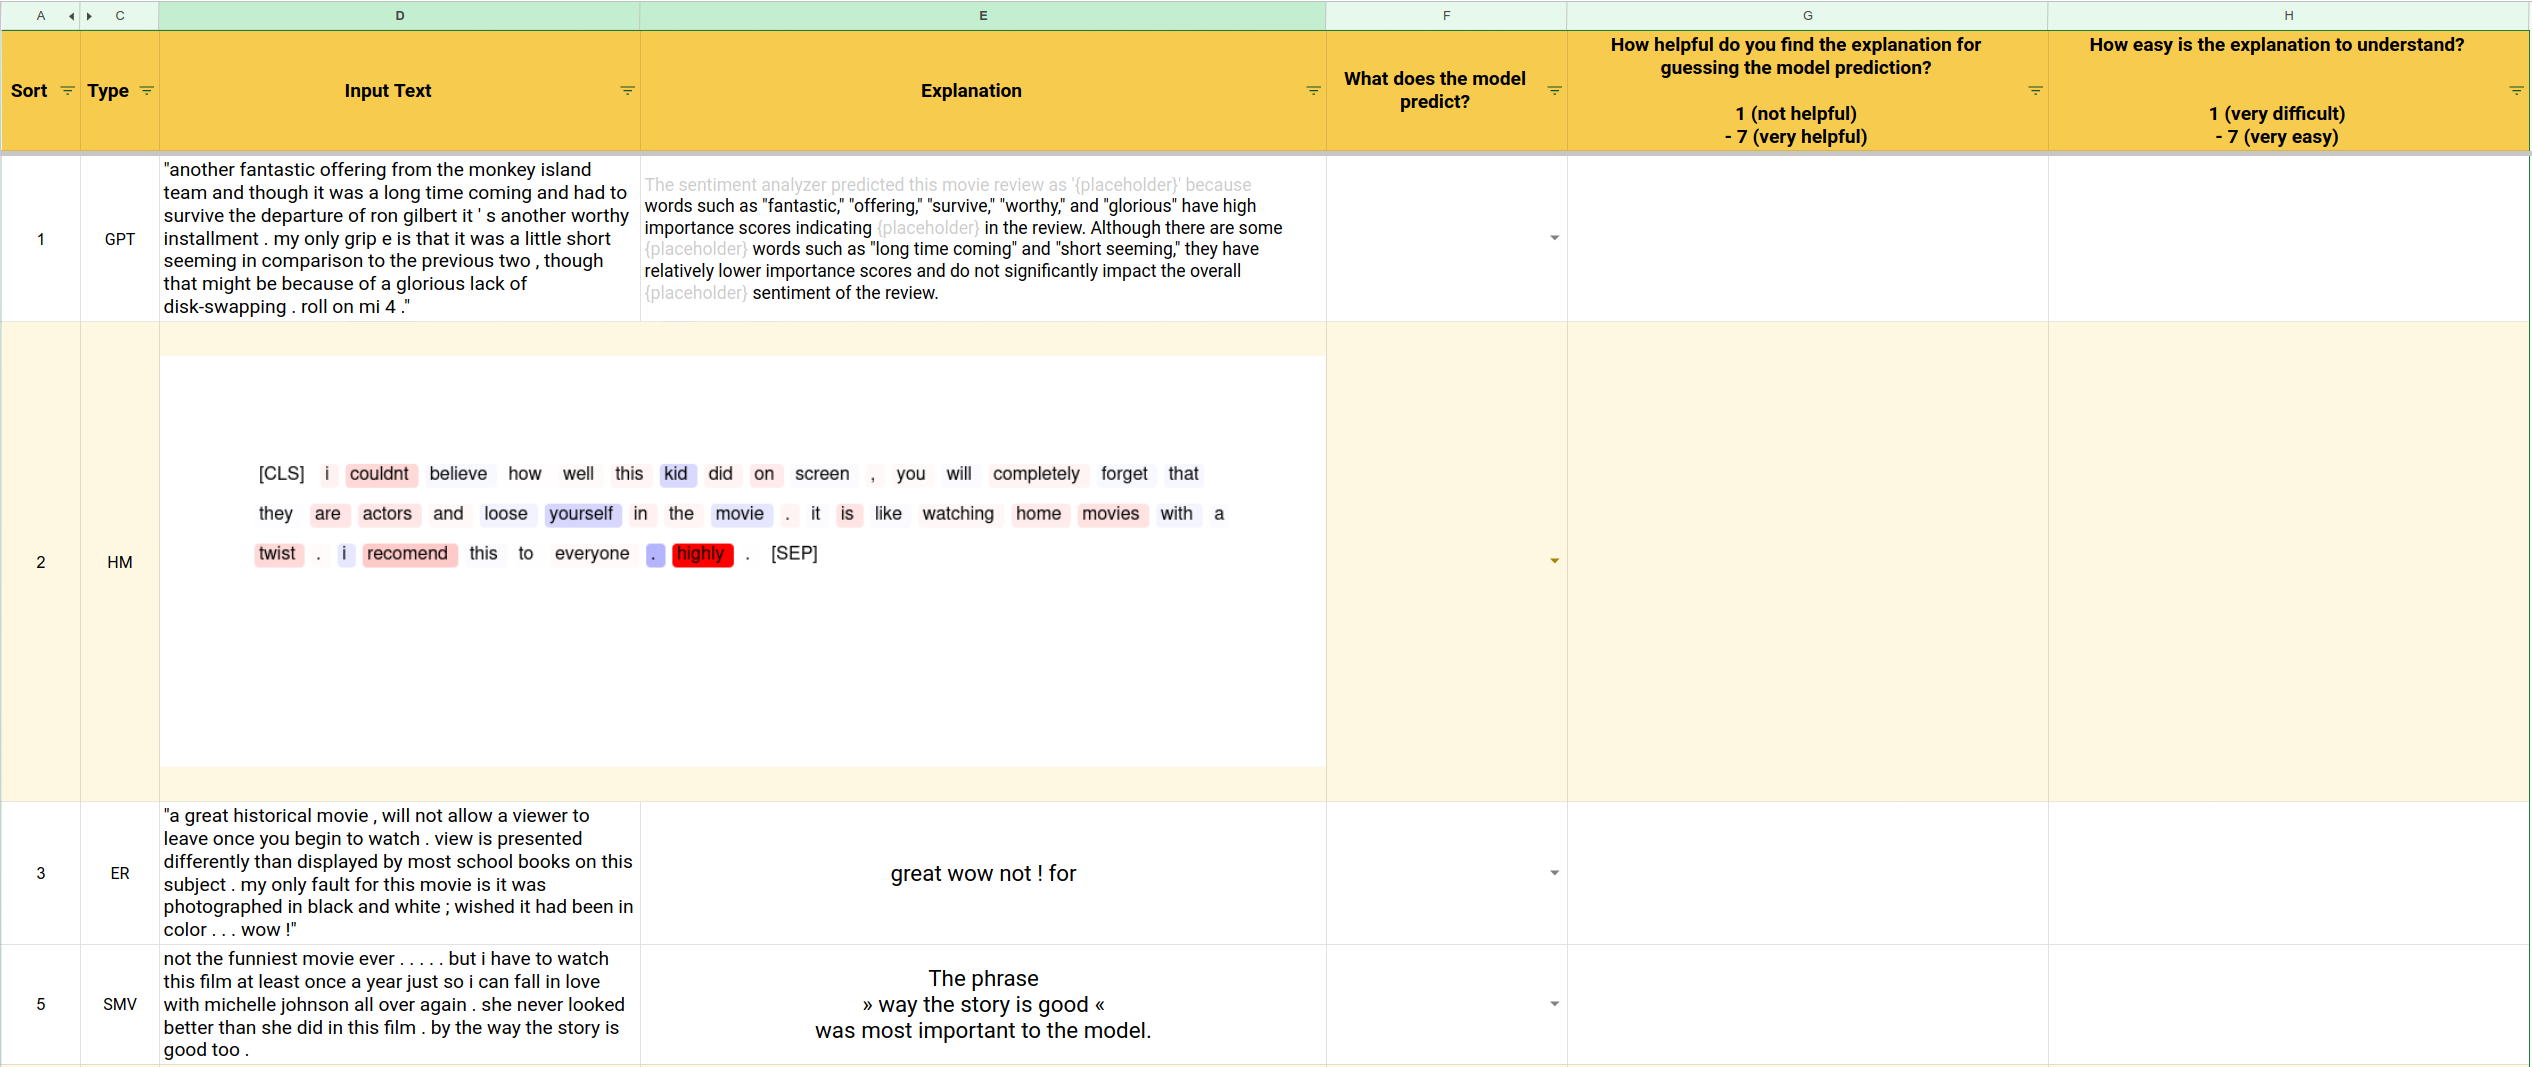Click the 'Explanation' header cell
The image size is (2532, 1067).
983,91
